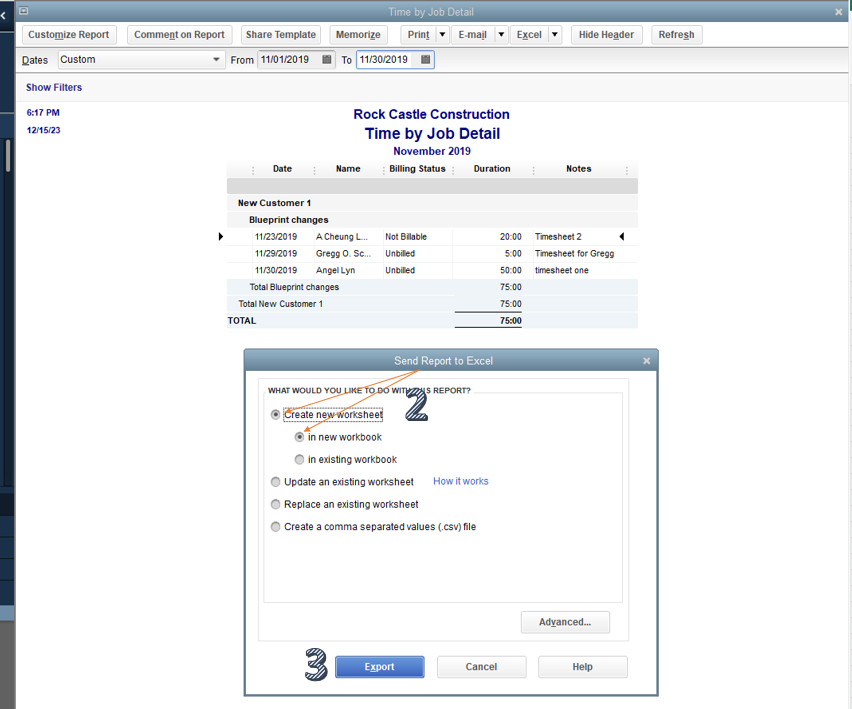Click Comment on Report button
The height and width of the screenshot is (709, 852).
tap(179, 35)
